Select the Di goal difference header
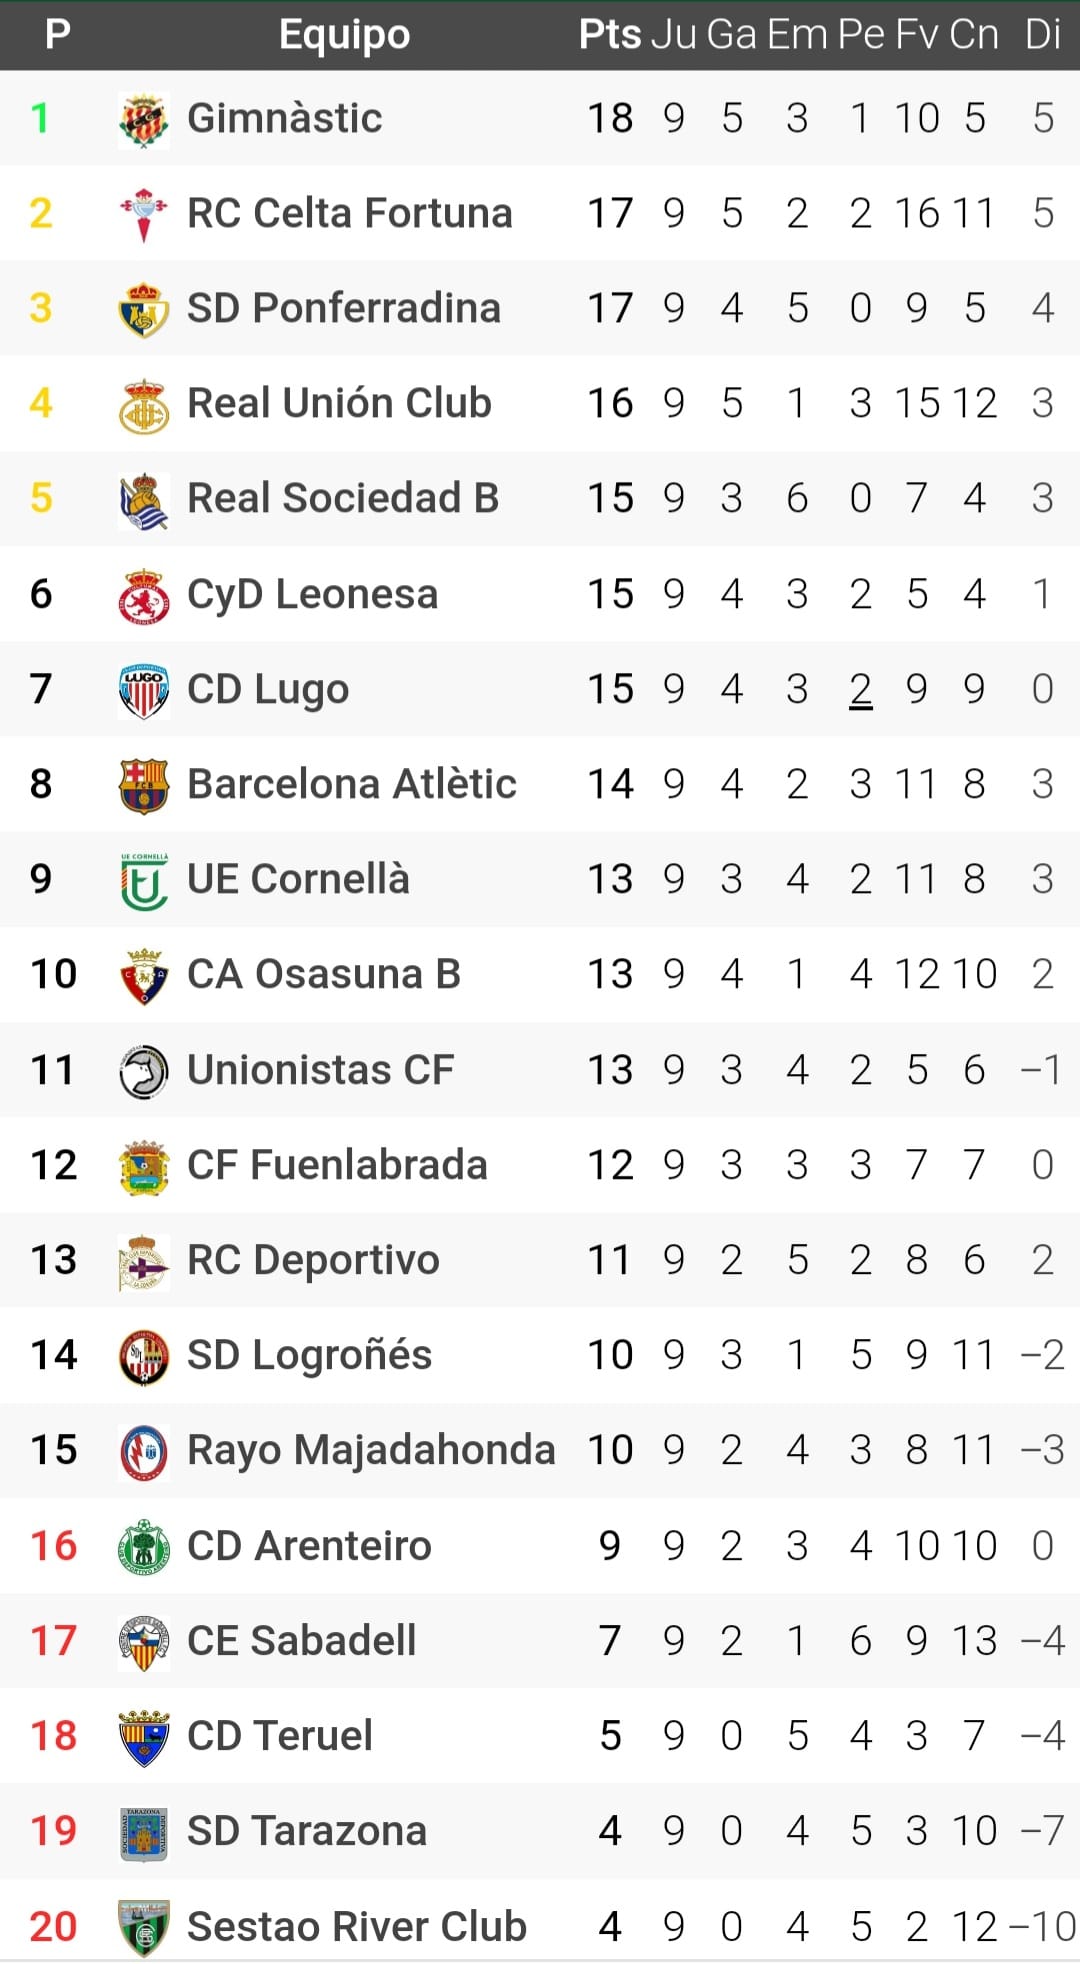Image resolution: width=1080 pixels, height=1964 pixels. (1042, 35)
